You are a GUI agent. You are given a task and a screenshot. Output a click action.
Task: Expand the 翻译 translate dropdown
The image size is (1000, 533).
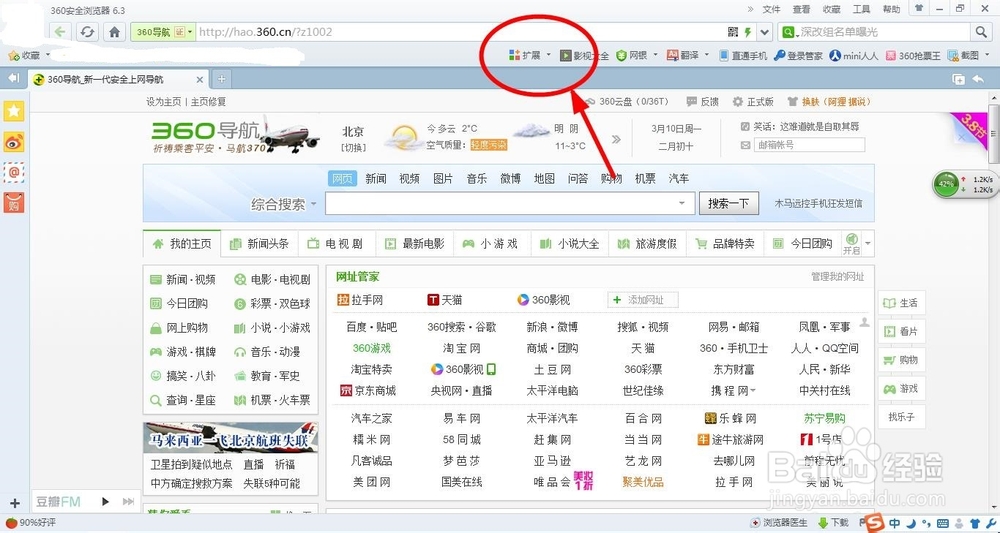[x=707, y=55]
